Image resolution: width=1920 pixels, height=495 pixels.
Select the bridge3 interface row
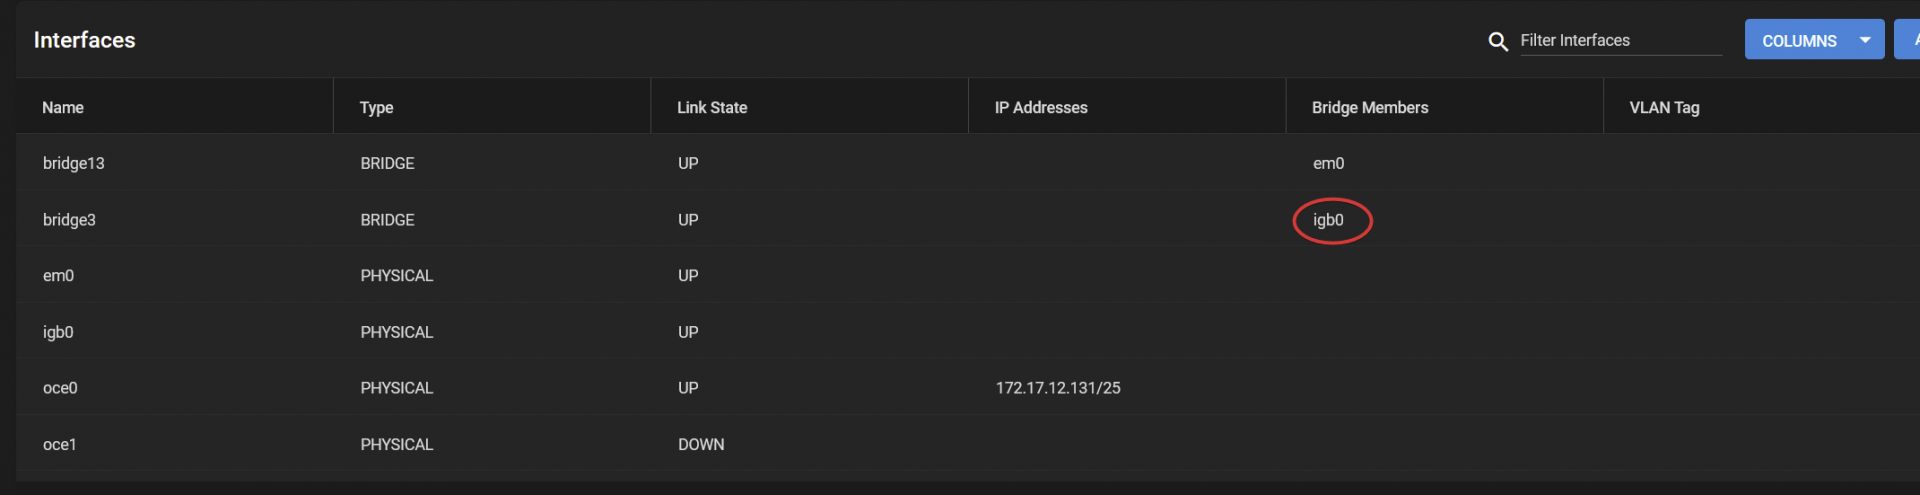point(968,219)
